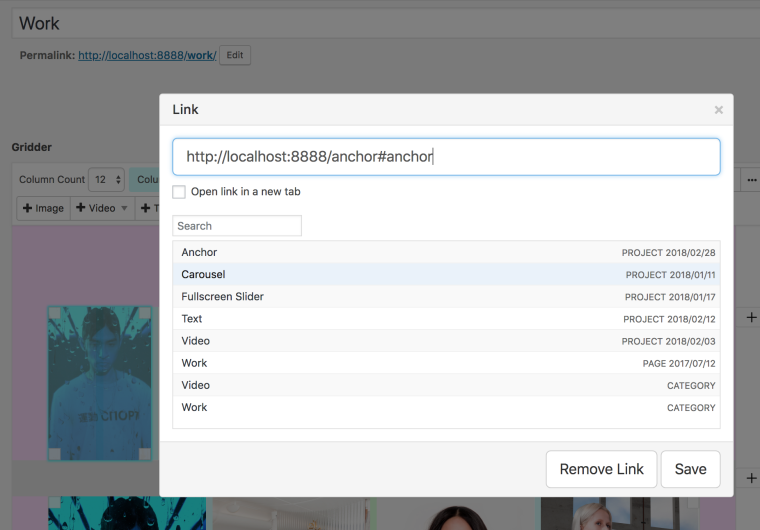Image resolution: width=760 pixels, height=530 pixels.
Task: Save the link
Action: click(690, 469)
